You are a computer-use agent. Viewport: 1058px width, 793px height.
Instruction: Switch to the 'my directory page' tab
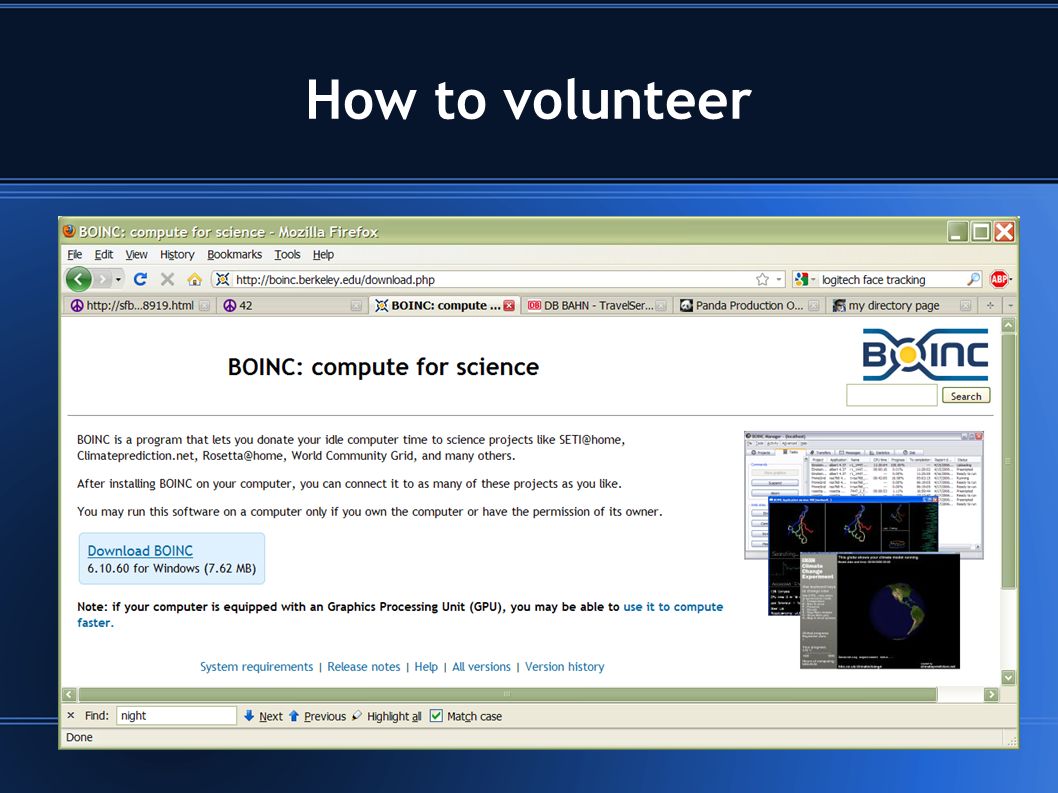pyautogui.click(x=901, y=306)
